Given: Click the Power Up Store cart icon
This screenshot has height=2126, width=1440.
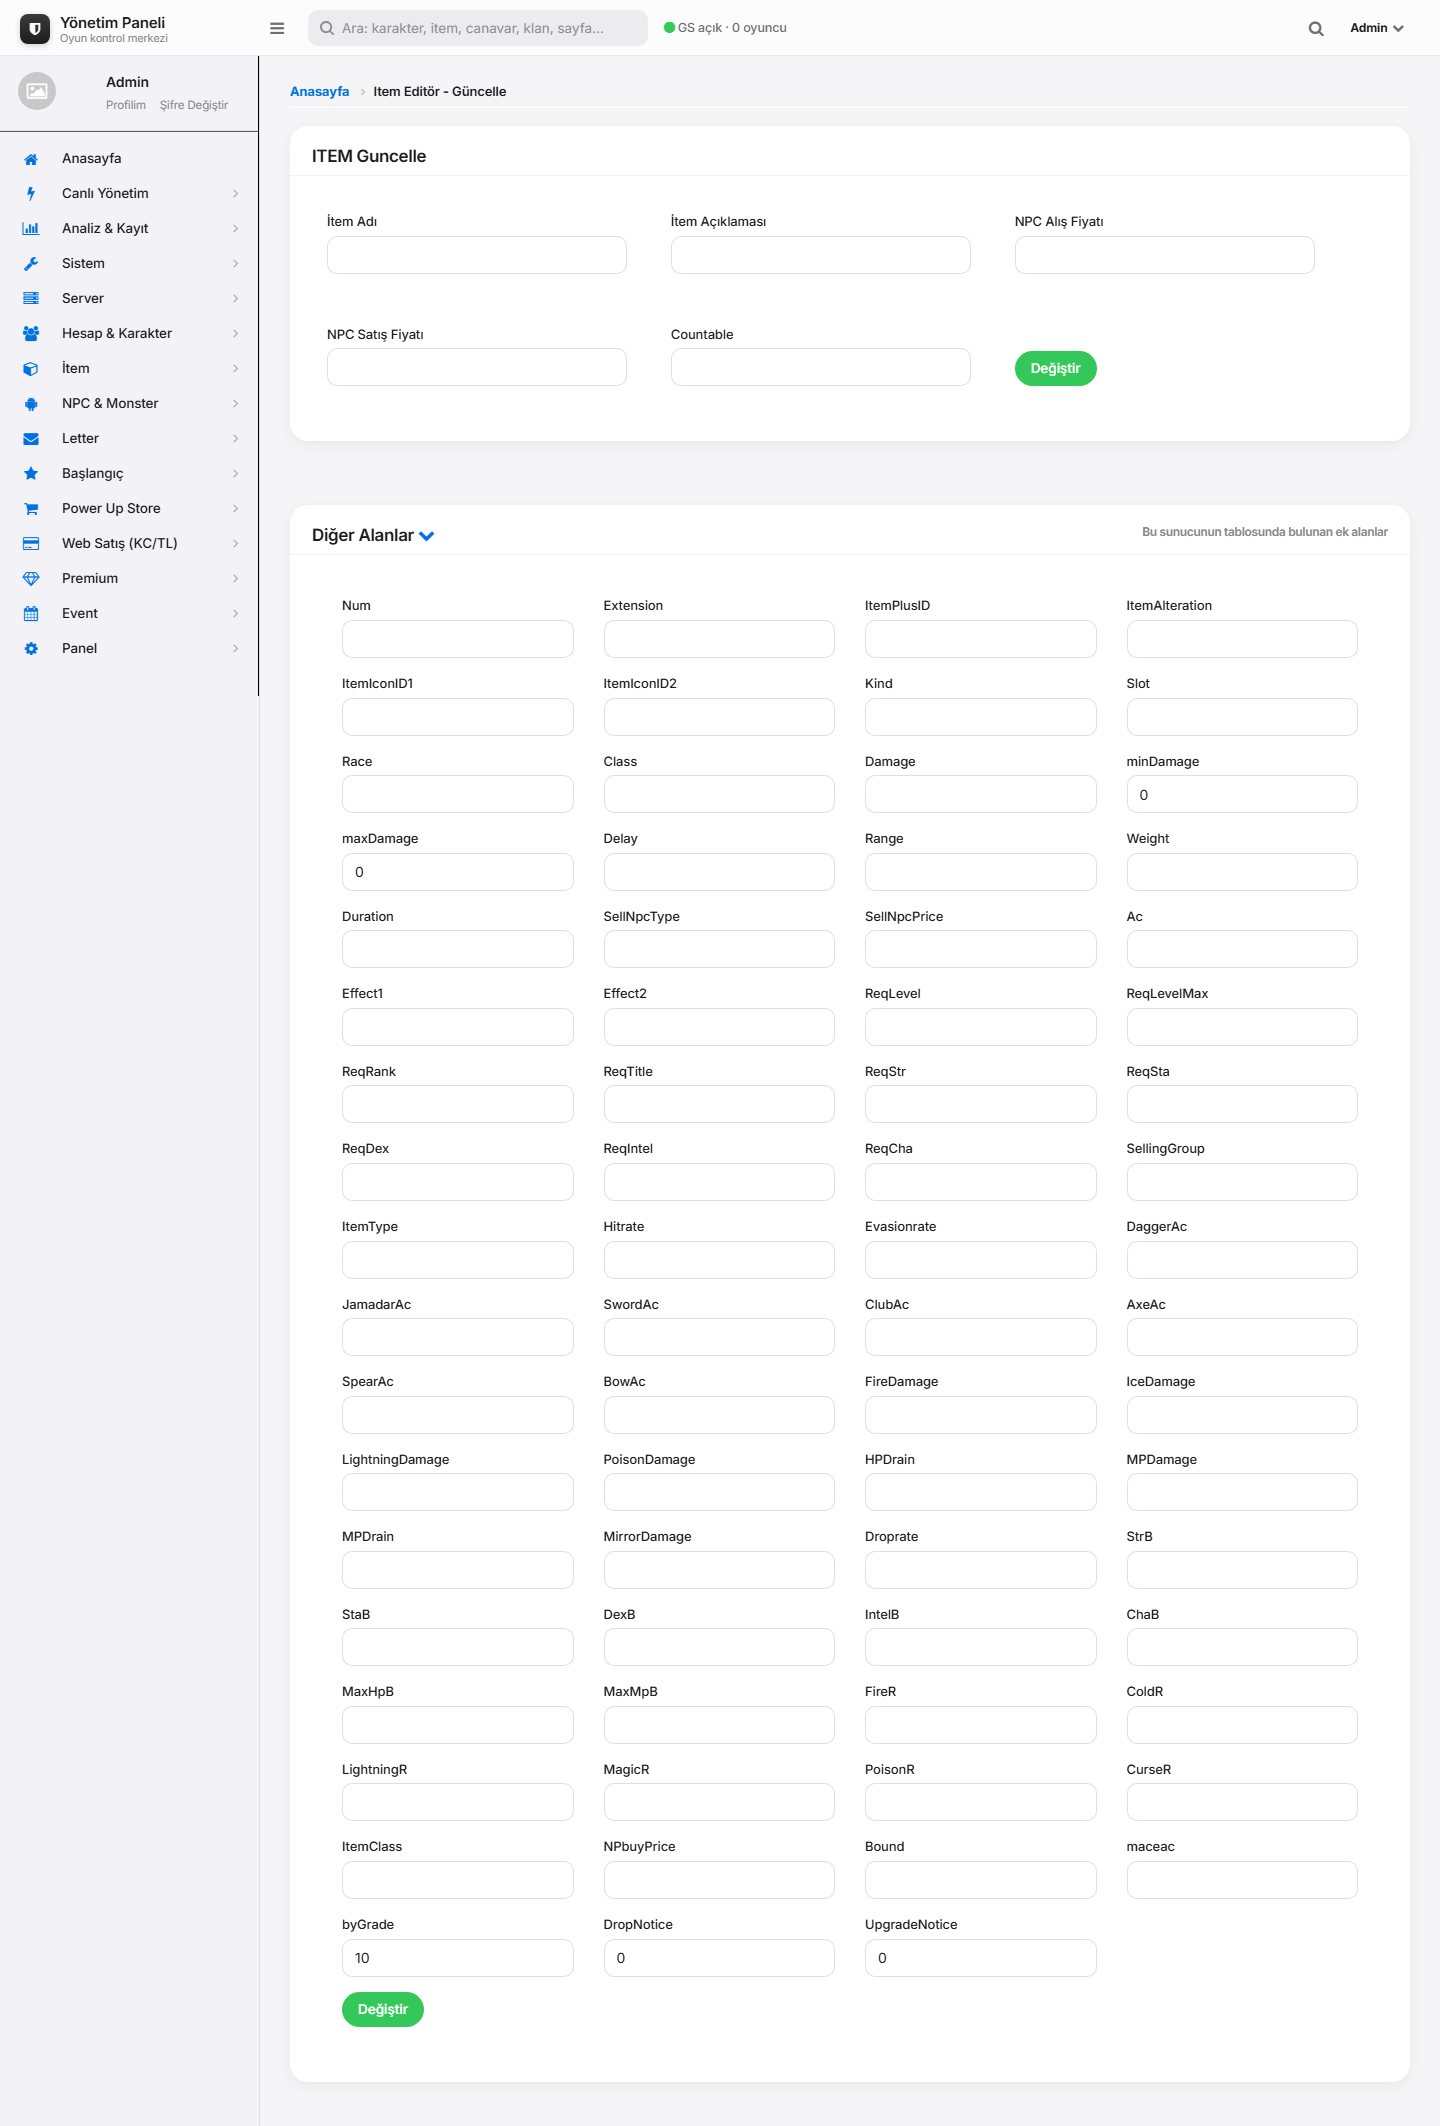Looking at the screenshot, I should point(31,509).
